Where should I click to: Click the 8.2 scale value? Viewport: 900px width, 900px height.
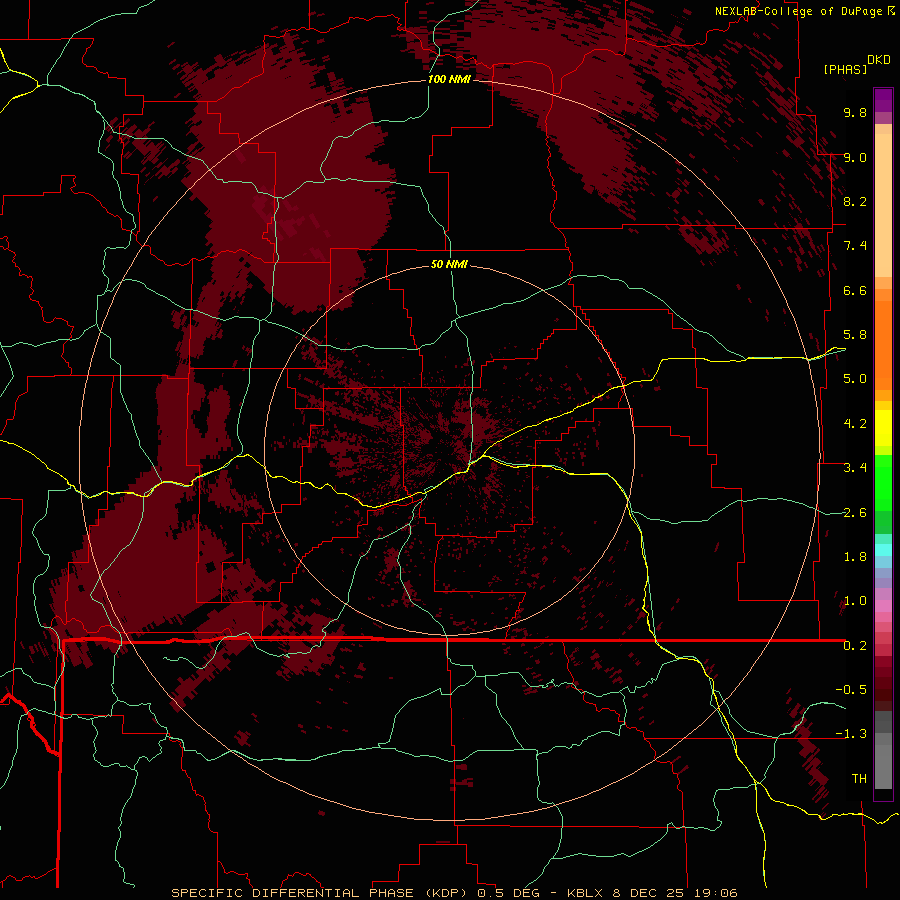(x=855, y=201)
